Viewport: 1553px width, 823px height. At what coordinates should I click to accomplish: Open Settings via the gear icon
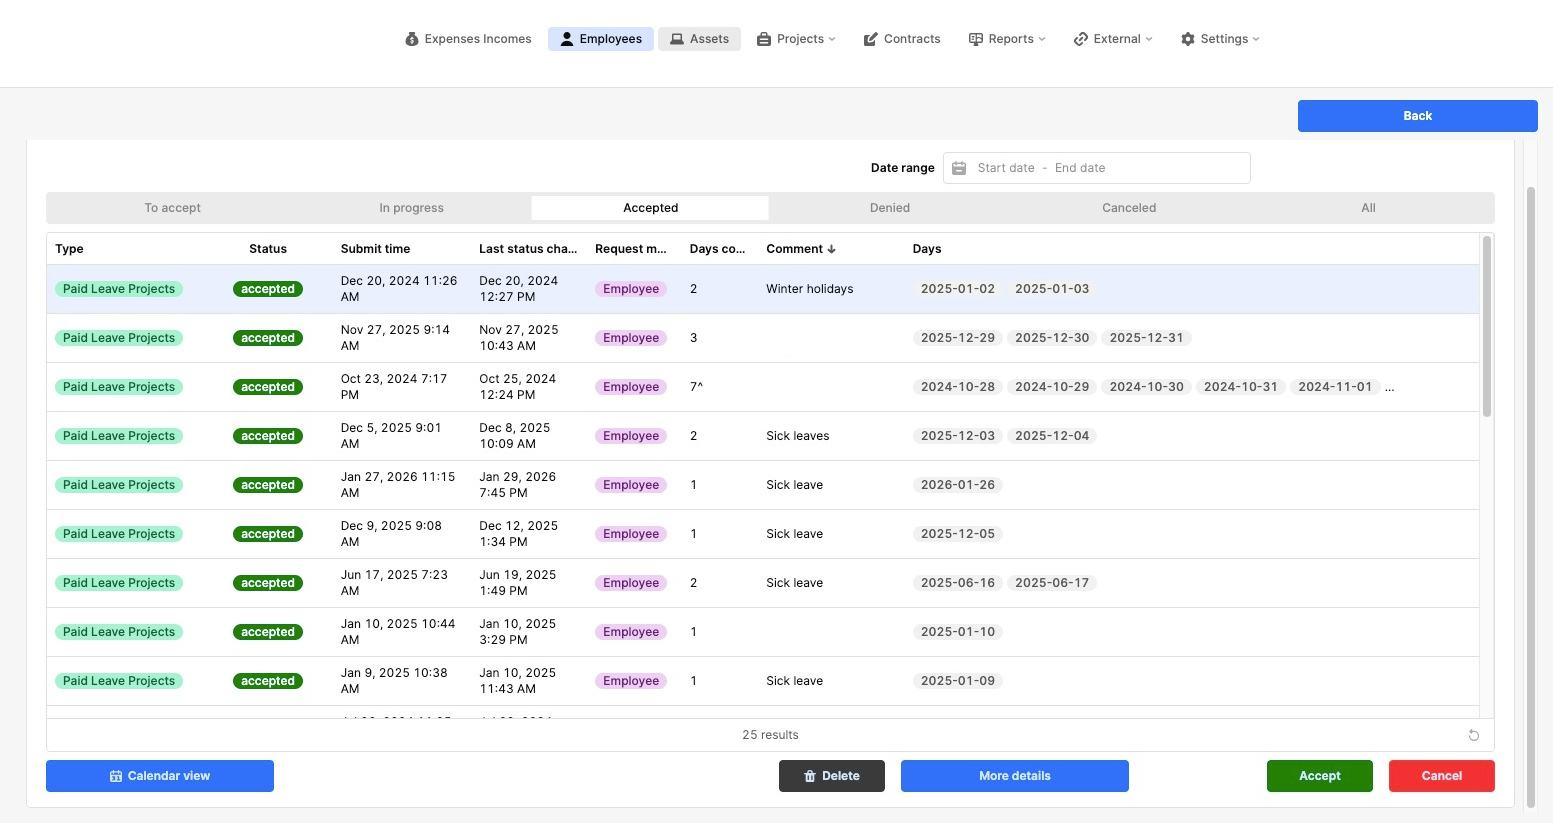click(x=1188, y=39)
